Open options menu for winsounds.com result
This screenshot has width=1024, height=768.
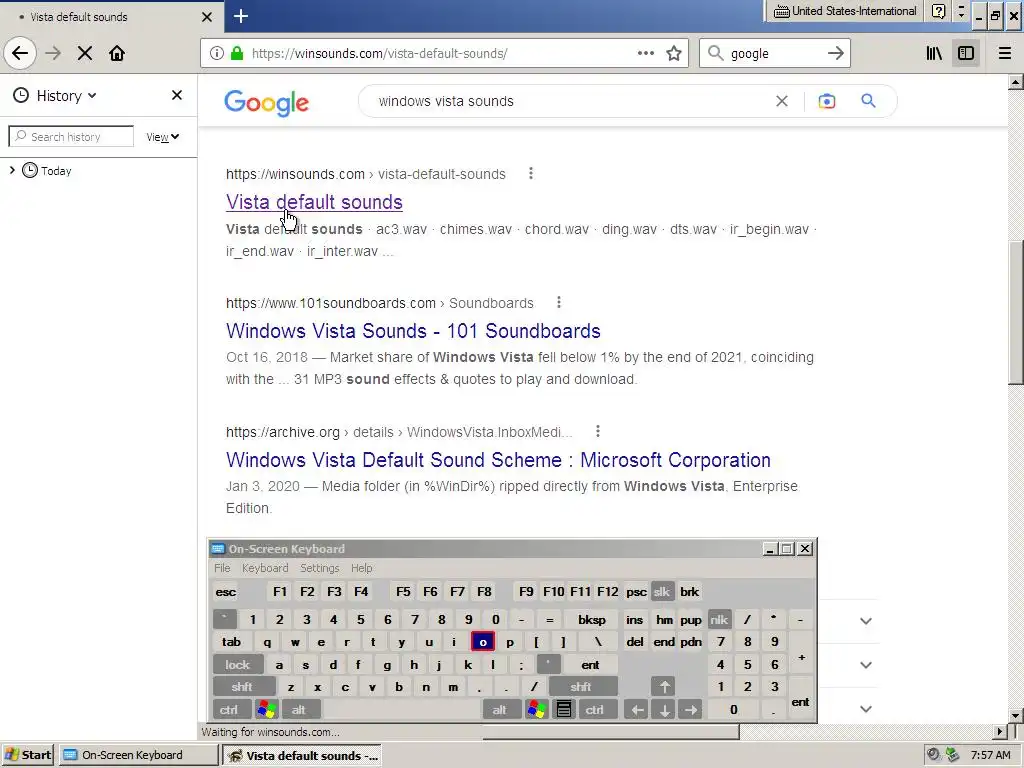click(x=531, y=173)
